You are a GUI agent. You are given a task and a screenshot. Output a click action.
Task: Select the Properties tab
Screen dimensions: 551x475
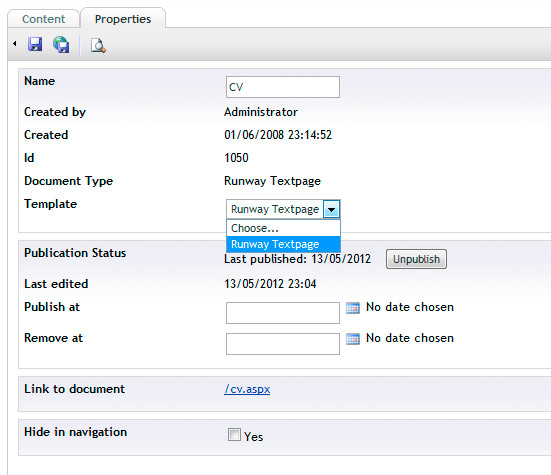click(123, 19)
